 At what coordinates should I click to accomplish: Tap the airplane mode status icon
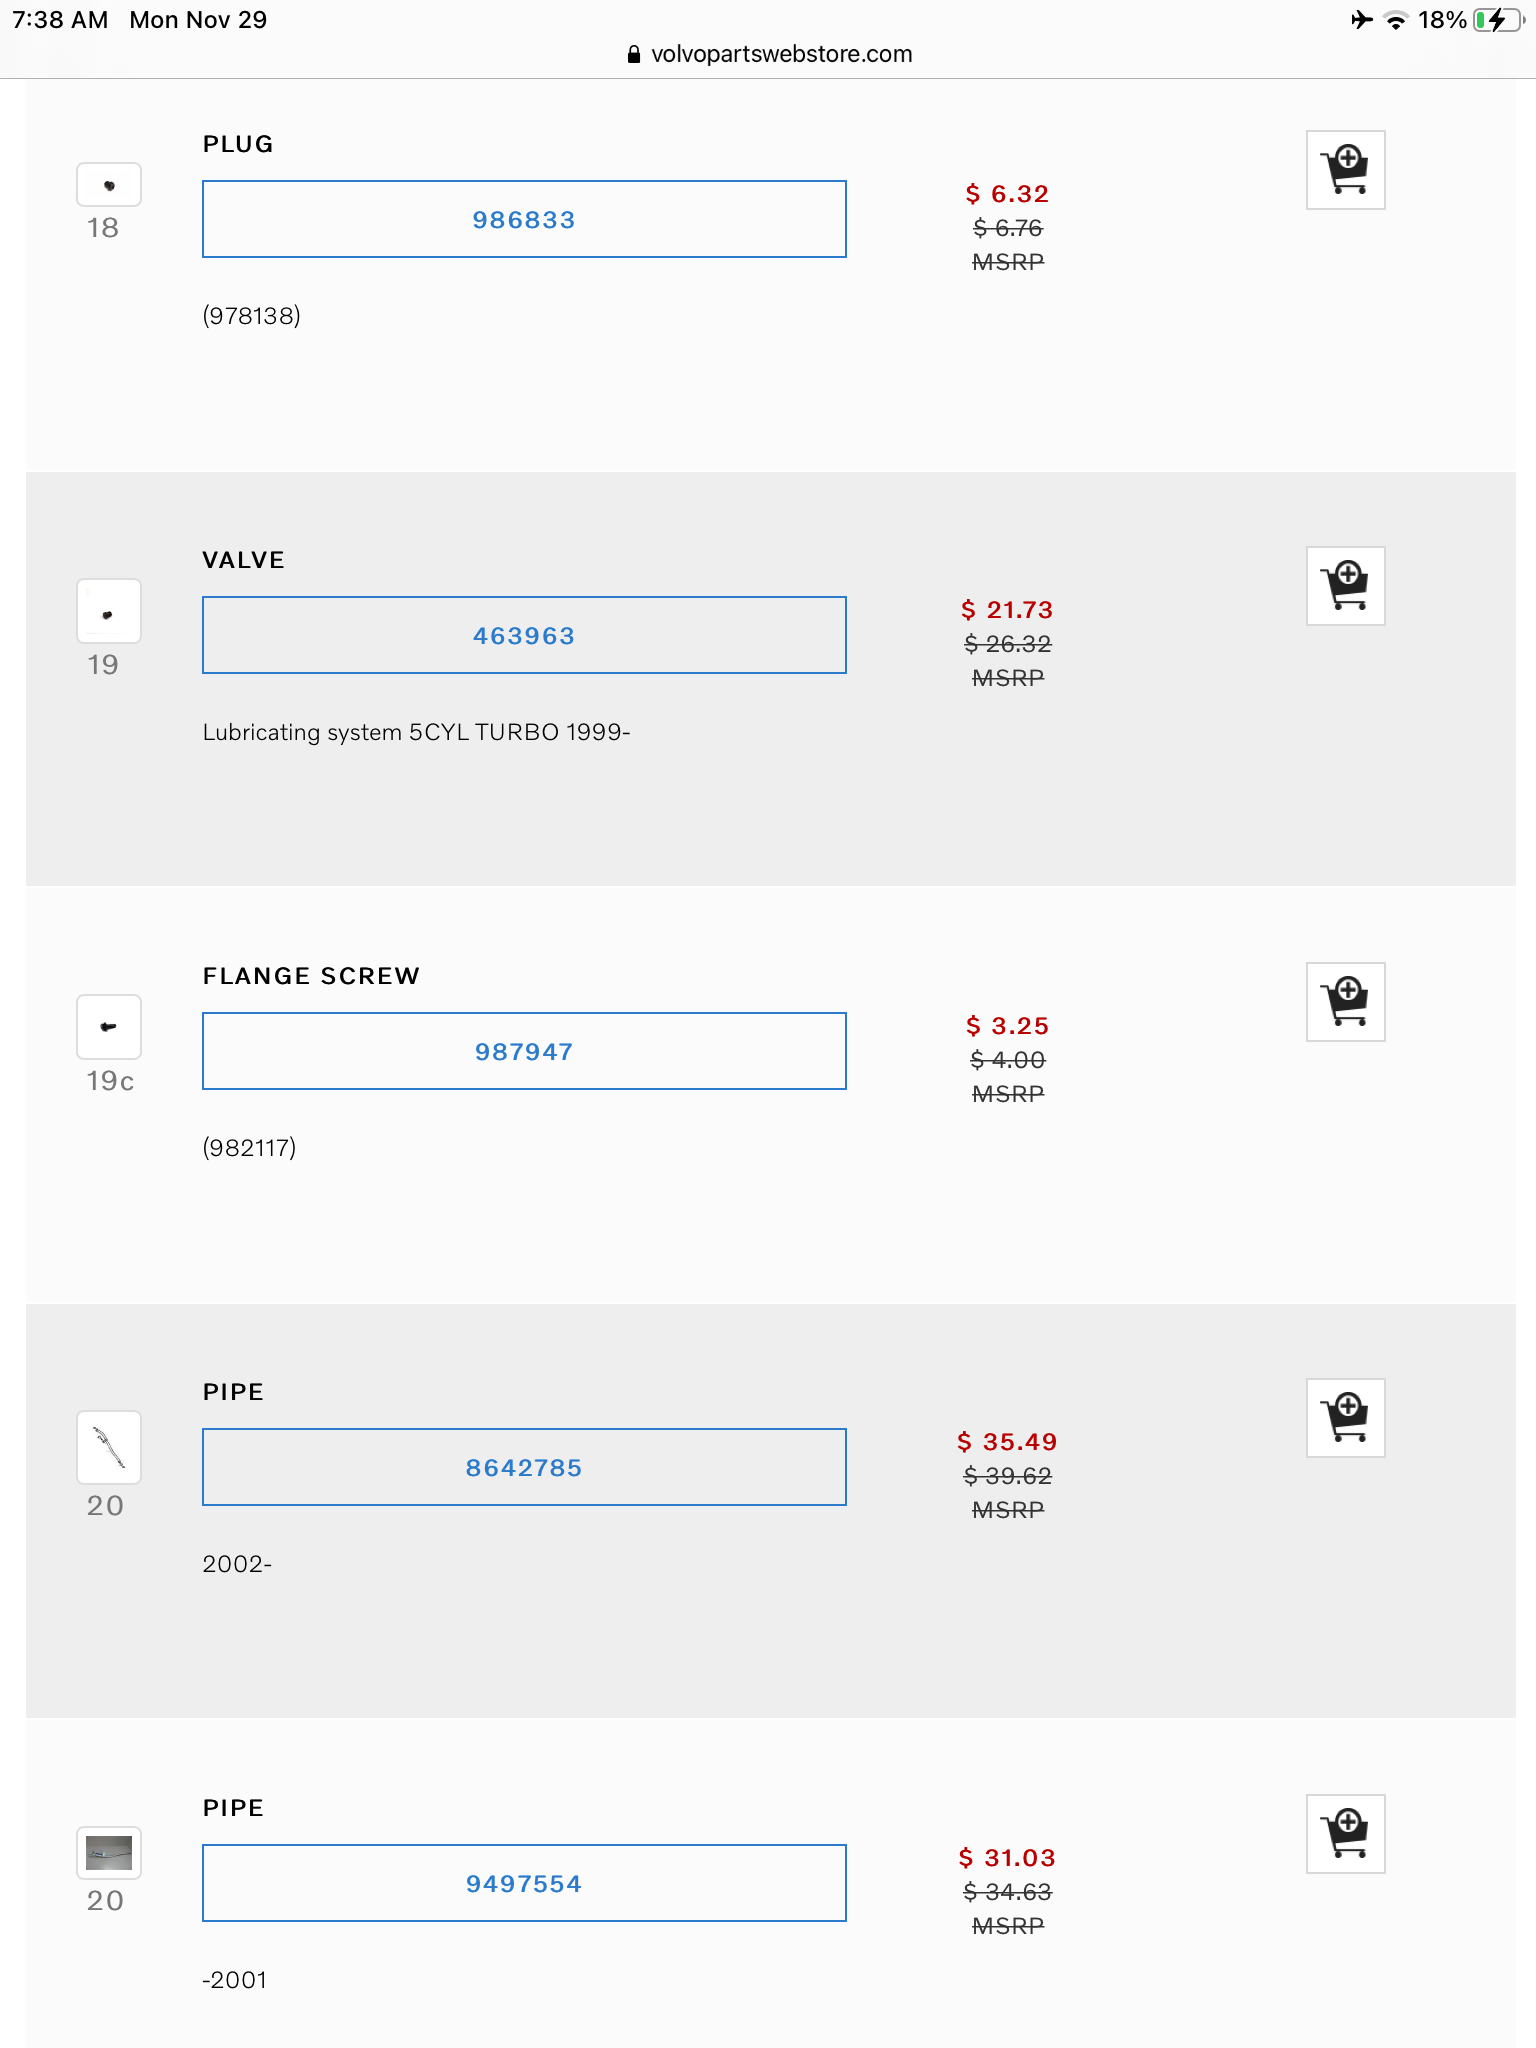pyautogui.click(x=1361, y=20)
